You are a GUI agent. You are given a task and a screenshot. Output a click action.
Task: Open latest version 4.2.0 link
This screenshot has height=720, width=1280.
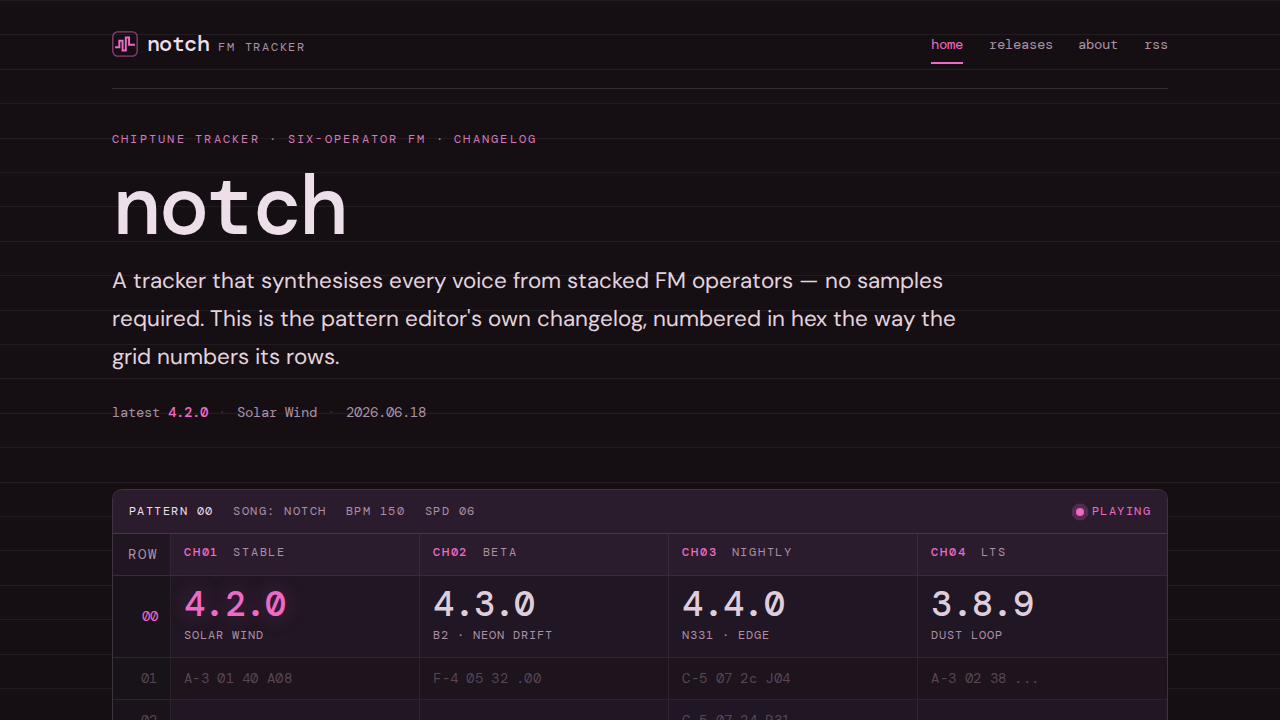[x=188, y=412]
